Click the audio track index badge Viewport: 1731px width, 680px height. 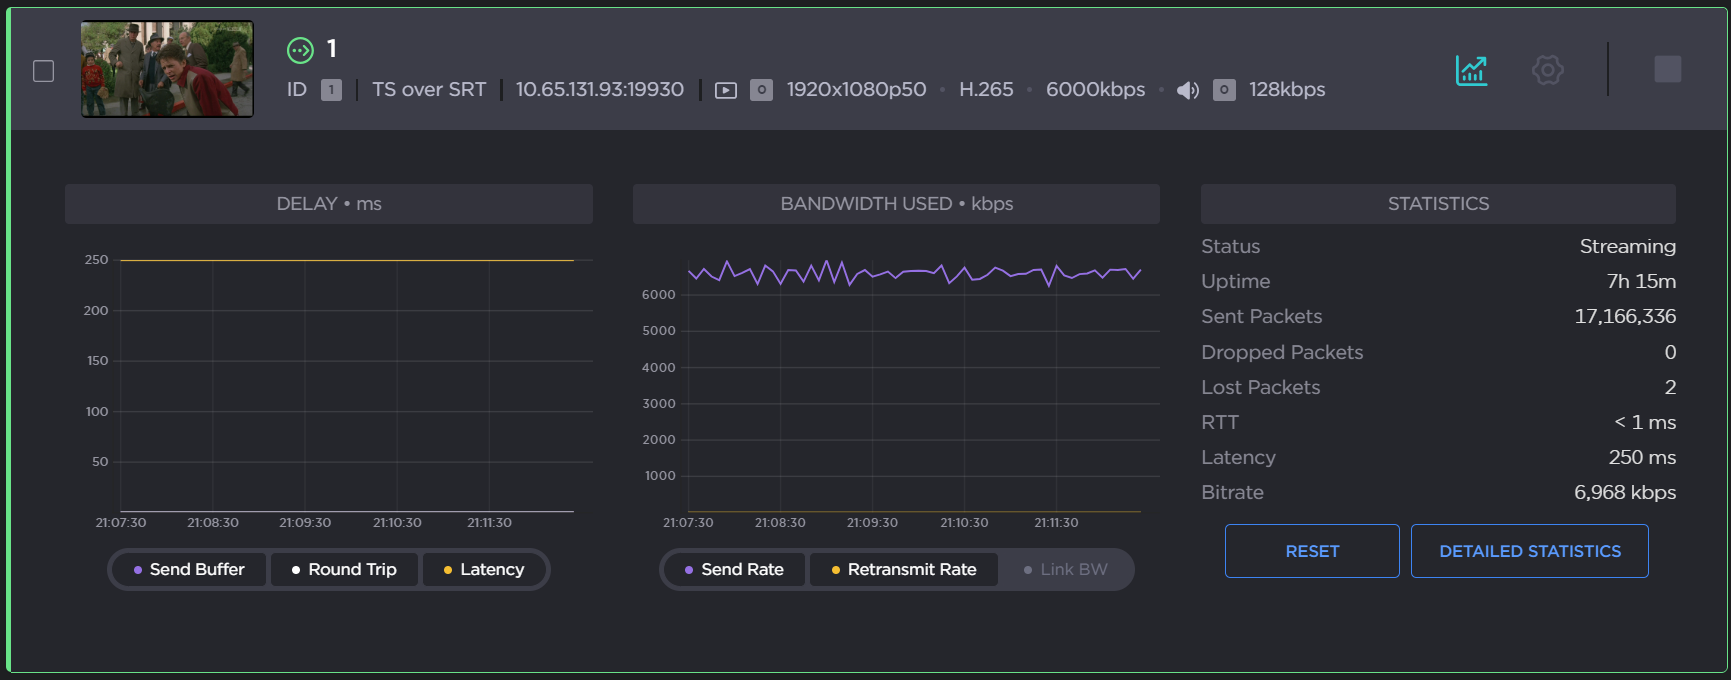coord(1224,90)
